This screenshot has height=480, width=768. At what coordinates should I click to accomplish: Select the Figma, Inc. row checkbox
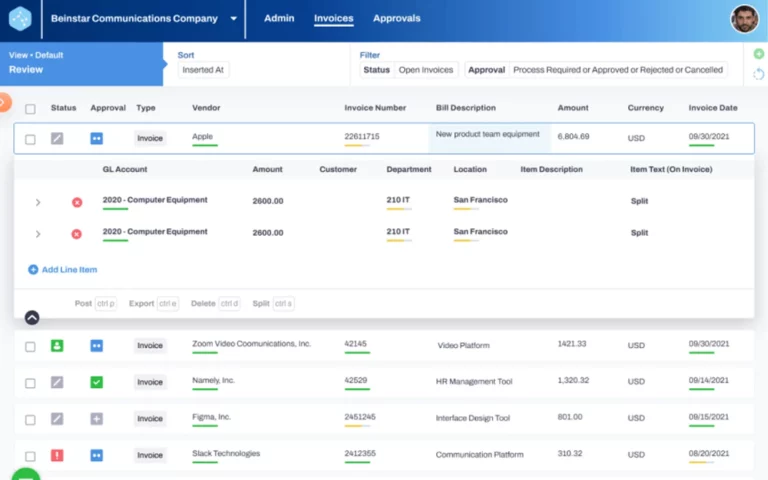point(30,419)
